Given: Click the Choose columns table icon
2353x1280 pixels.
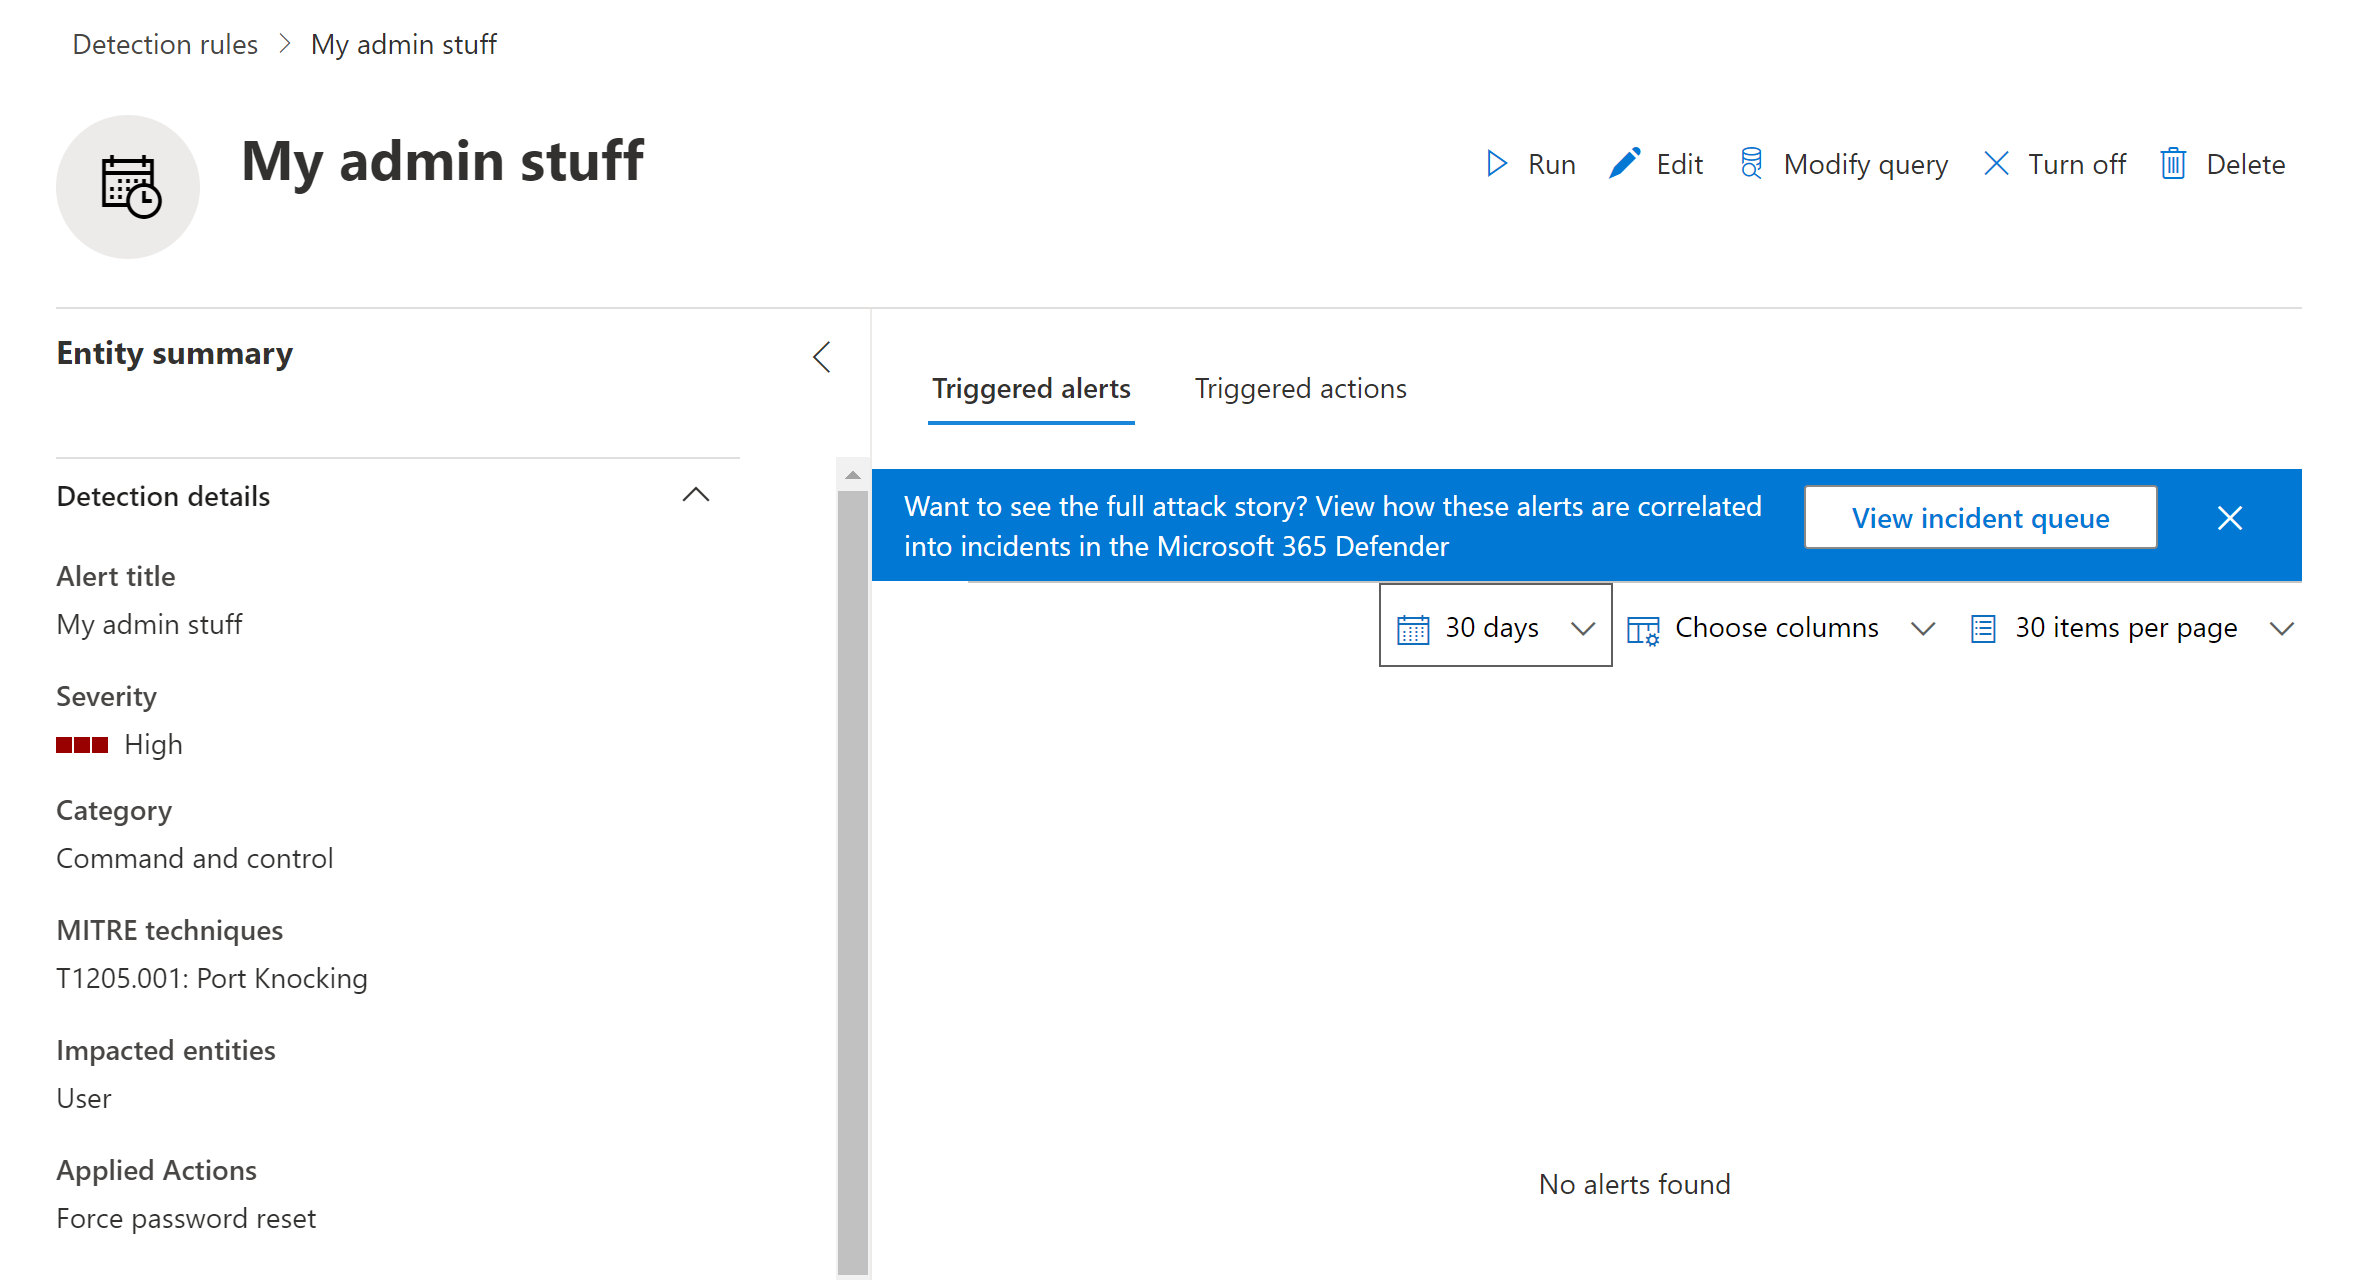Looking at the screenshot, I should click(x=1643, y=629).
